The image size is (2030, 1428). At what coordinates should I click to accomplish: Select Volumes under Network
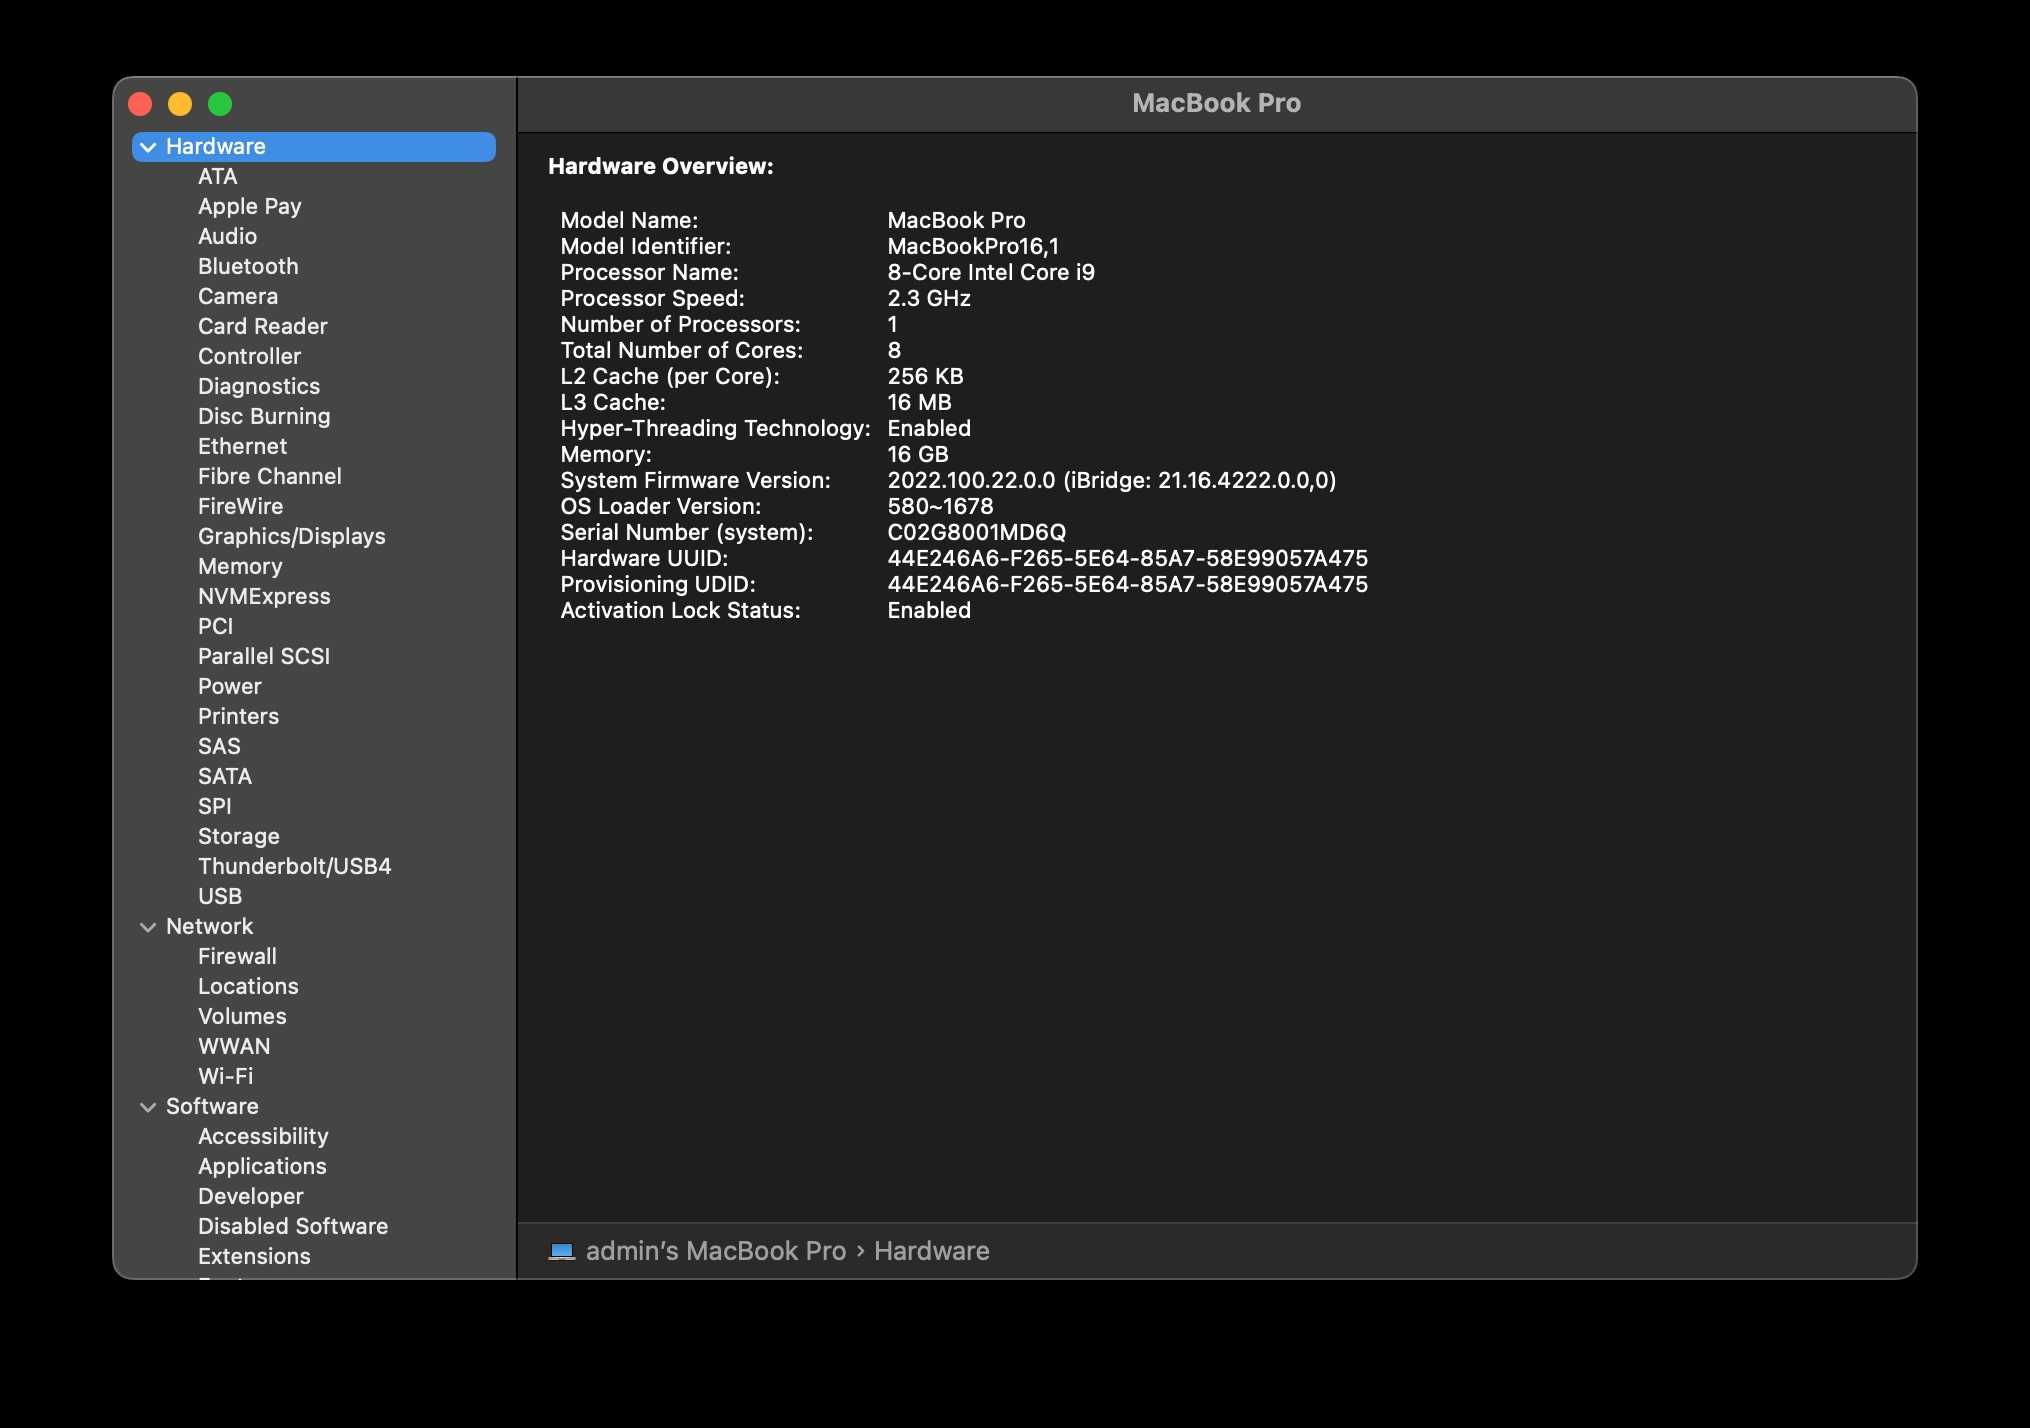pos(242,1017)
